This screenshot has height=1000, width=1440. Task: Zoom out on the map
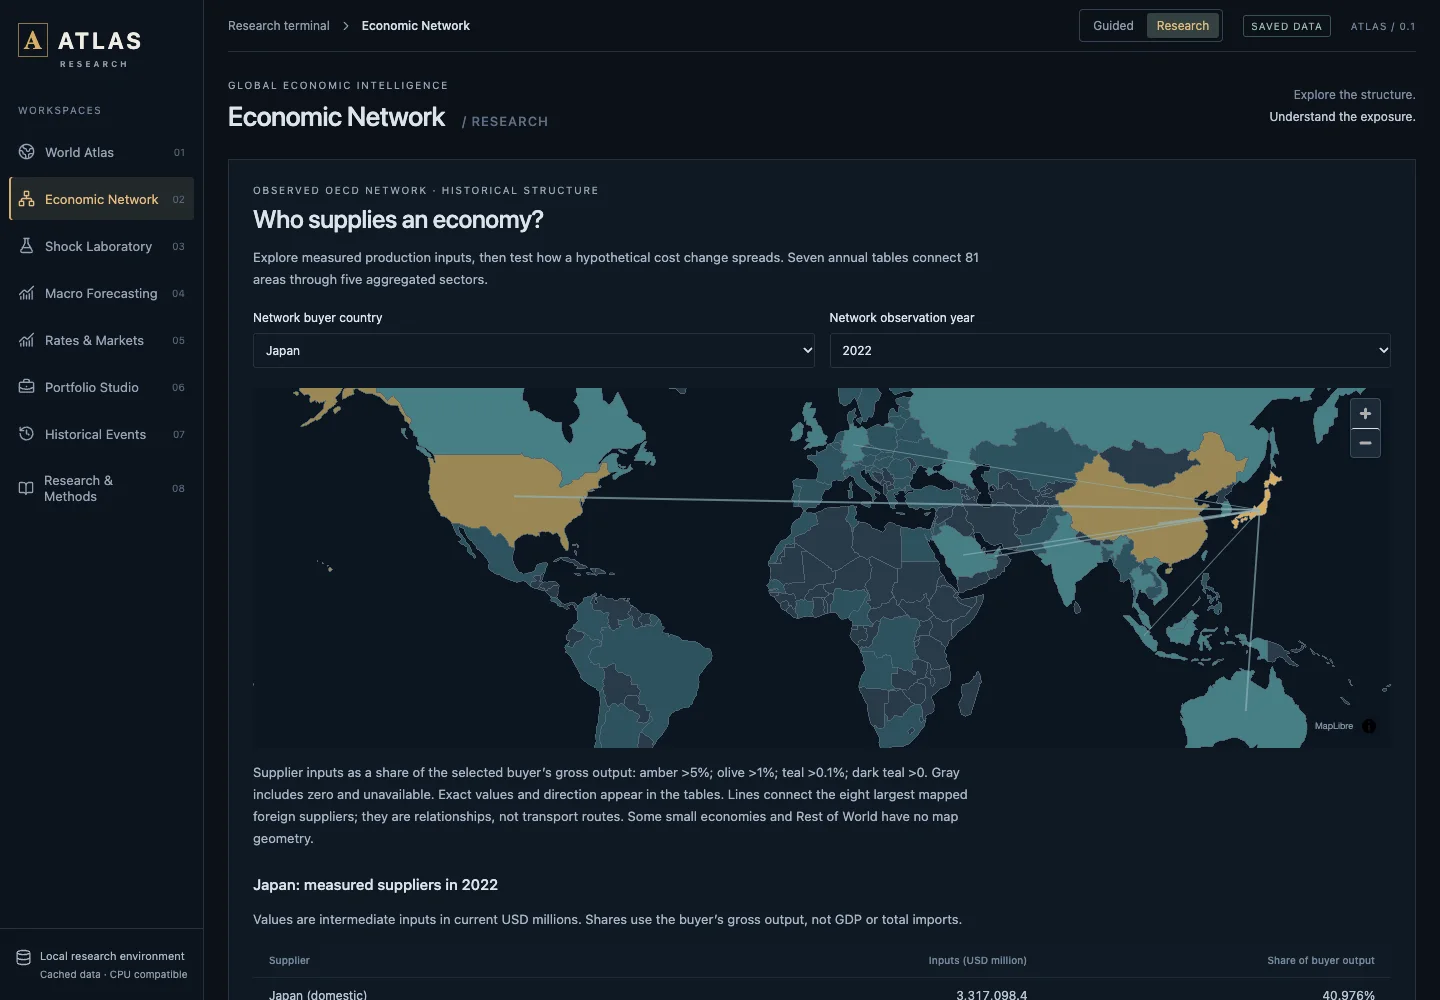(x=1365, y=443)
